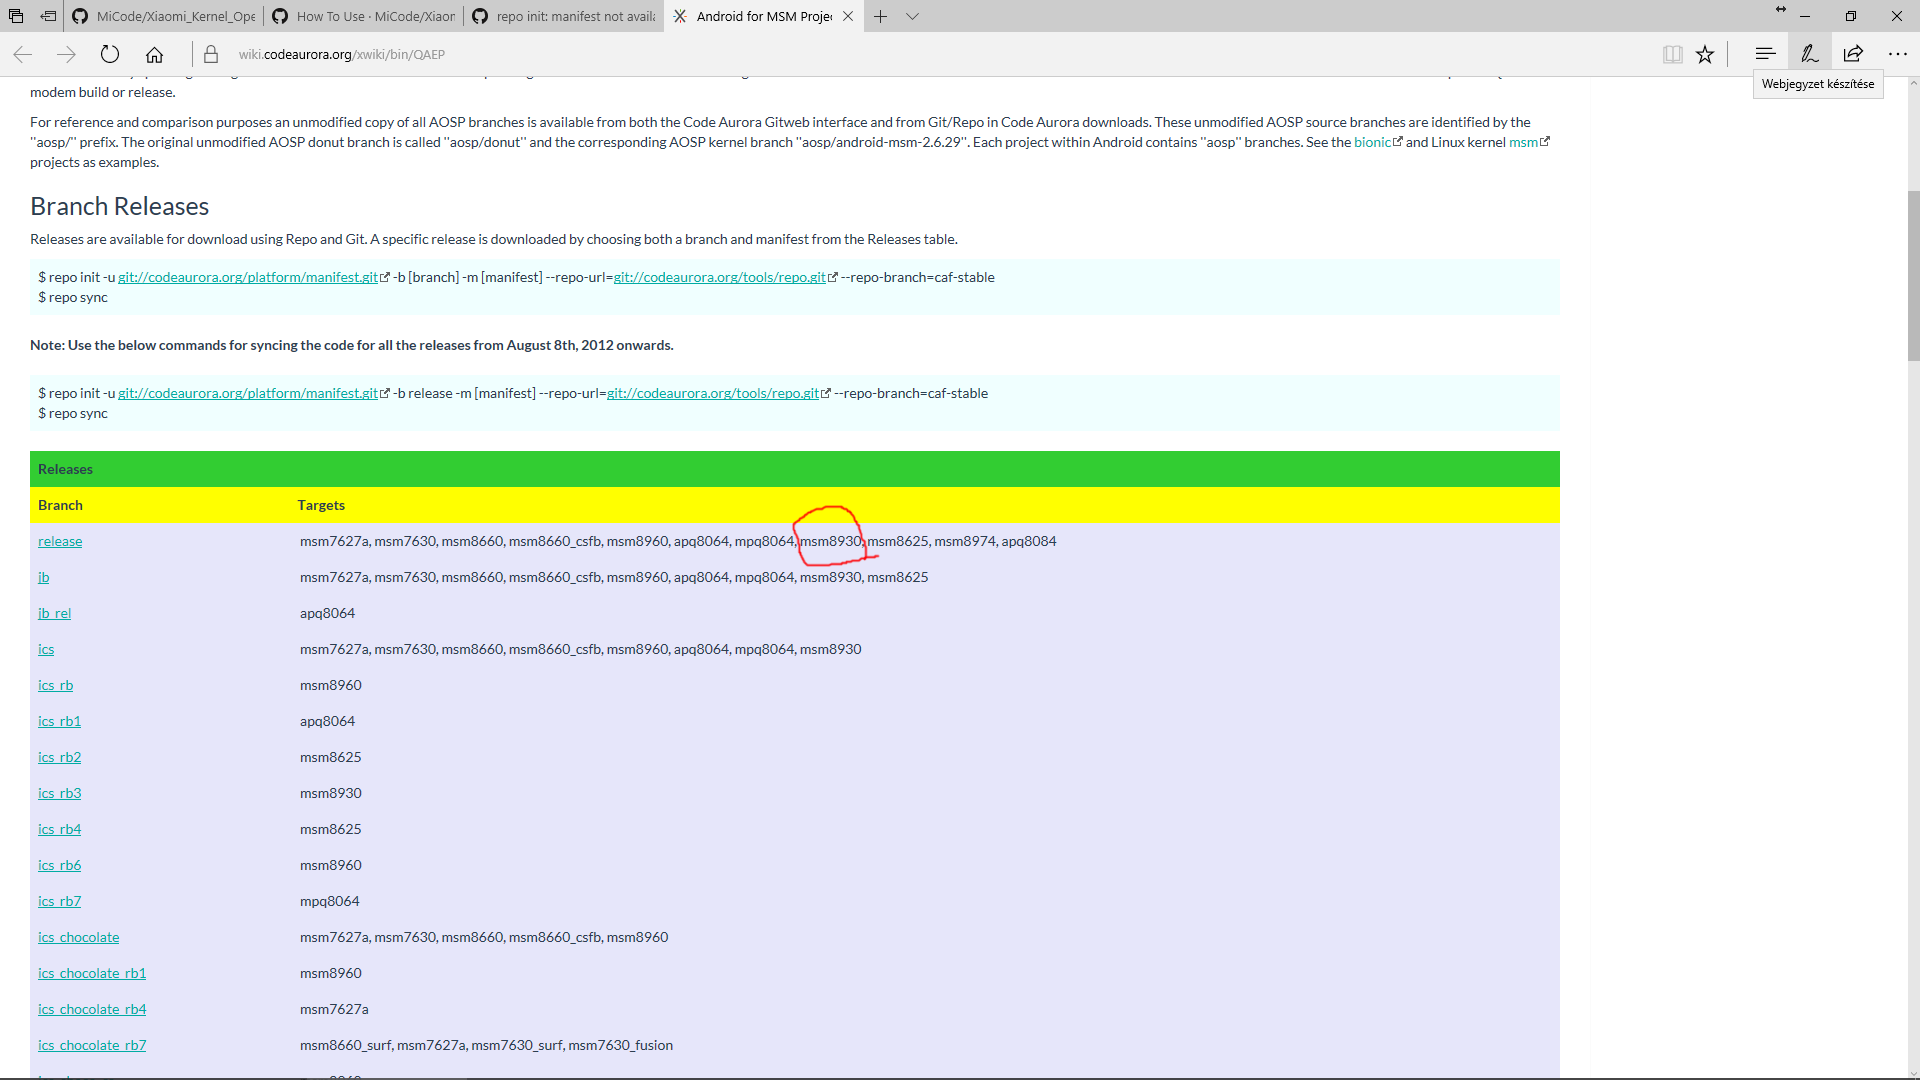Go to the browser home page
This screenshot has height=1080, width=1920.
tap(155, 54)
